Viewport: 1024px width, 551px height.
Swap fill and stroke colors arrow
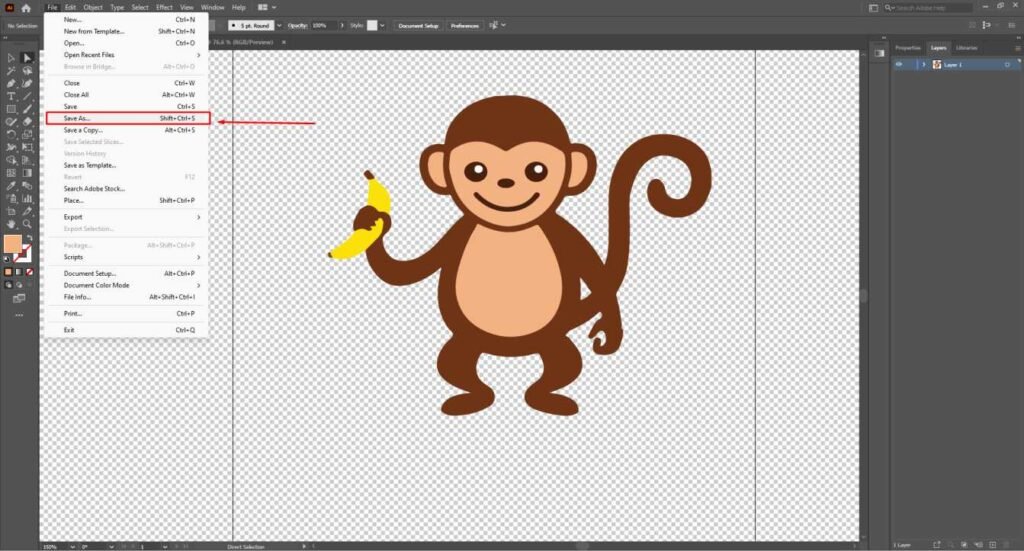[x=29, y=238]
